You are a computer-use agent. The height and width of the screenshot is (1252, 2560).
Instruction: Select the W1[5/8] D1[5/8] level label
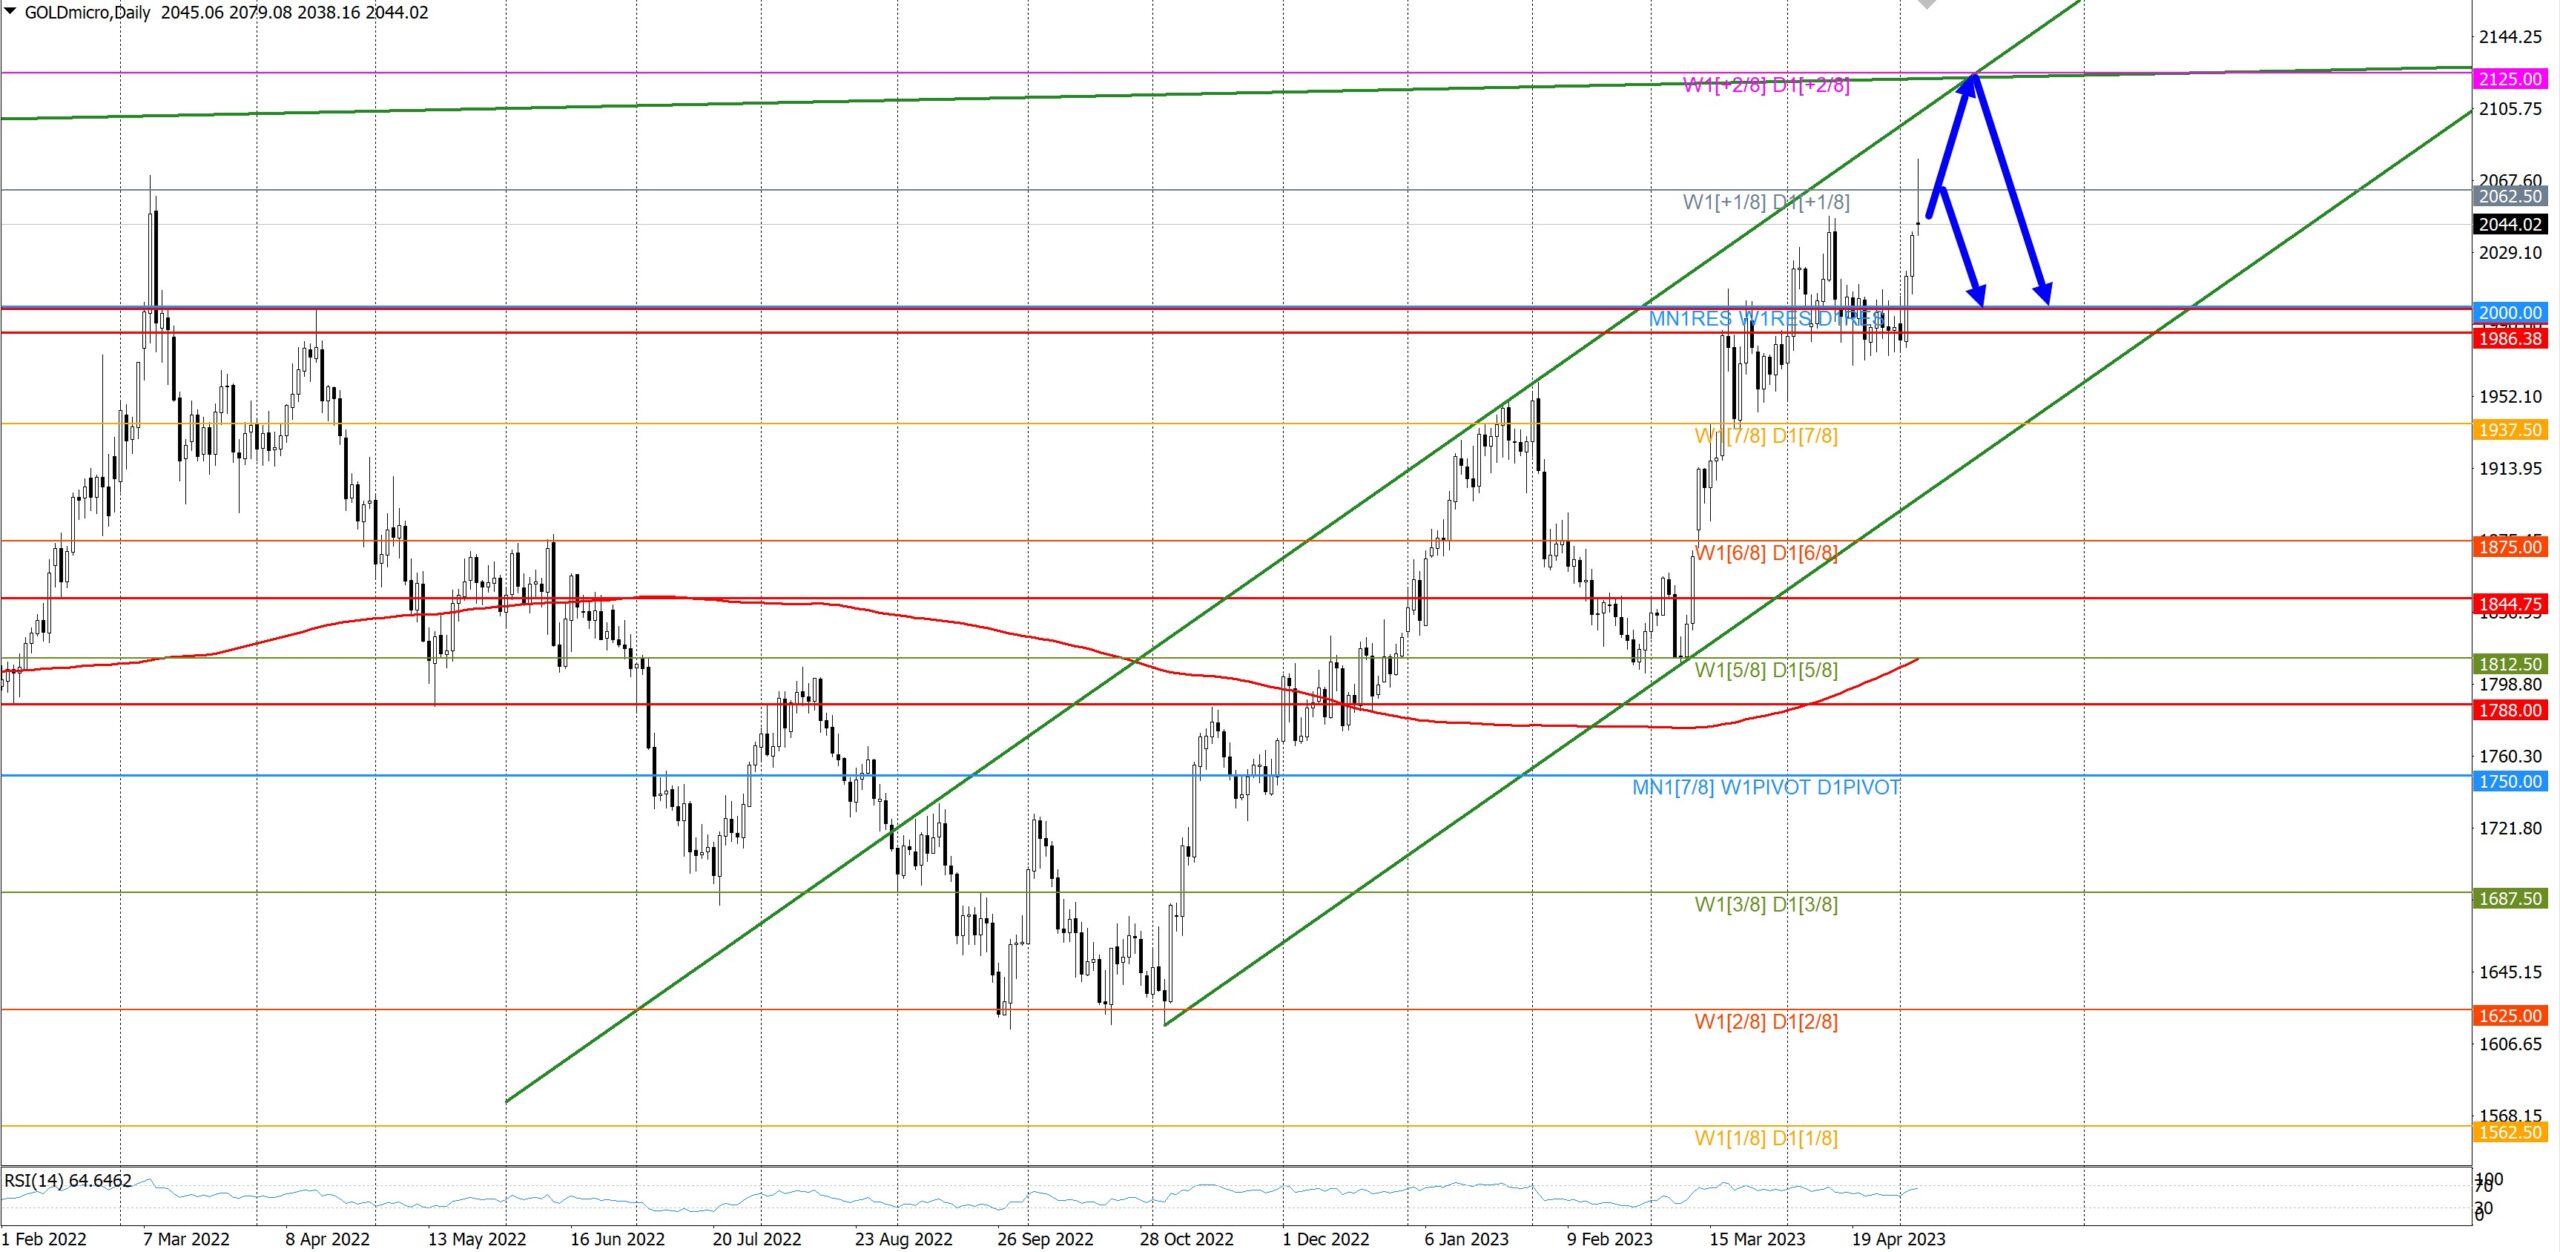pos(1766,670)
